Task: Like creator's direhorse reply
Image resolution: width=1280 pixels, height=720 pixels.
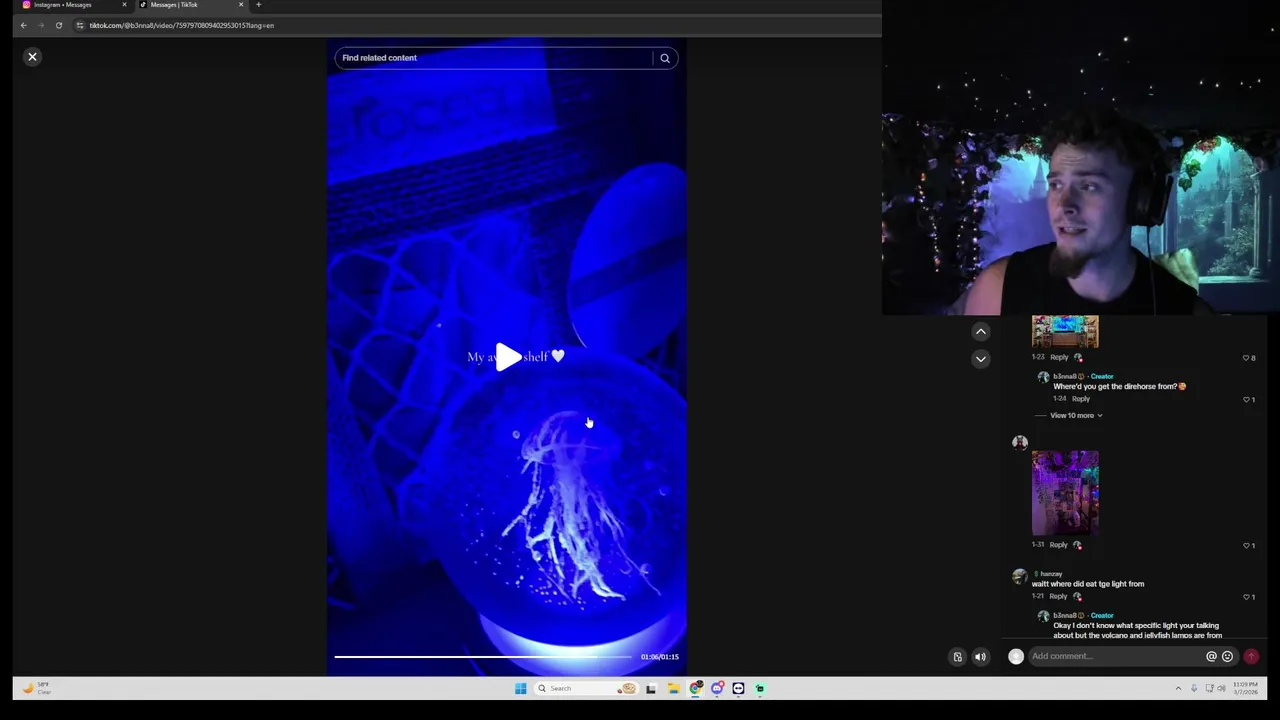Action: click(1248, 399)
